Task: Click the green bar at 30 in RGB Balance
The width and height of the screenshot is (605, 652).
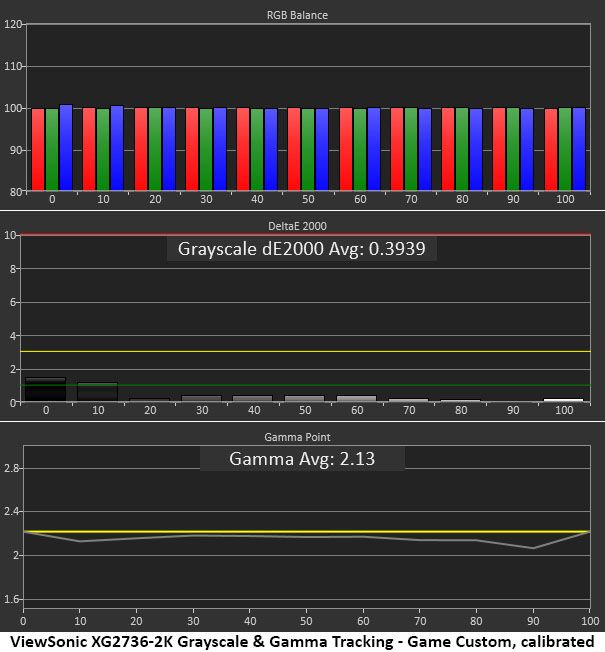Action: pyautogui.click(x=206, y=150)
